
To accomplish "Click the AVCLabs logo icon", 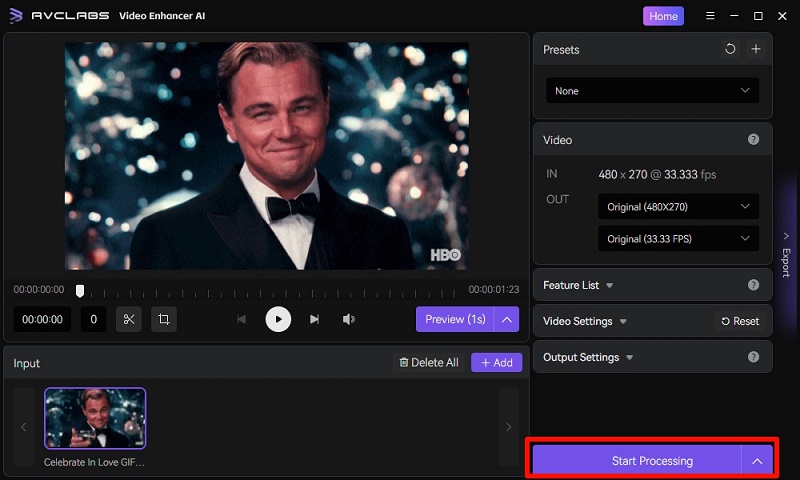I will click(16, 15).
